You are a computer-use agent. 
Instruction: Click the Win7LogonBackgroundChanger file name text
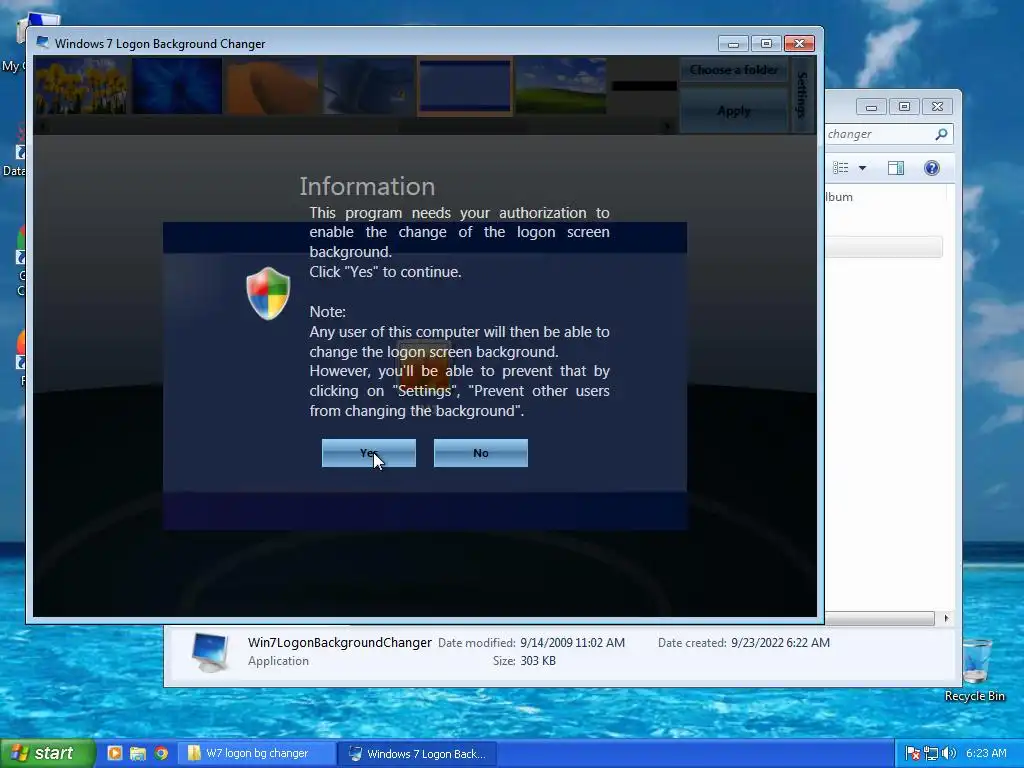coord(340,643)
